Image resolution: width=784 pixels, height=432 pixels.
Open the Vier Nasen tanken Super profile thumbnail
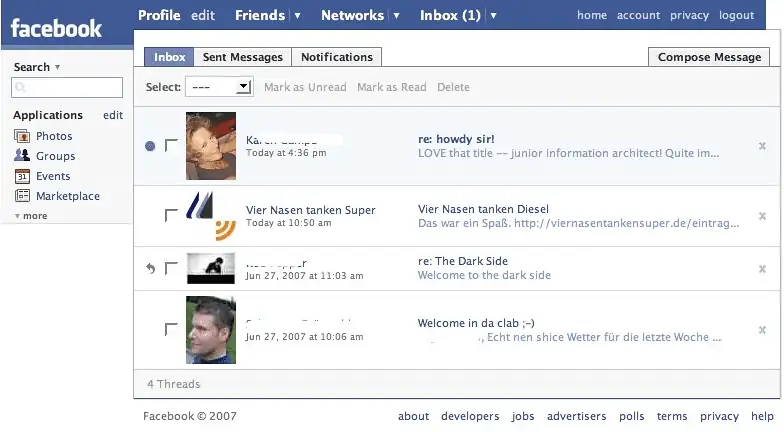pyautogui.click(x=211, y=215)
